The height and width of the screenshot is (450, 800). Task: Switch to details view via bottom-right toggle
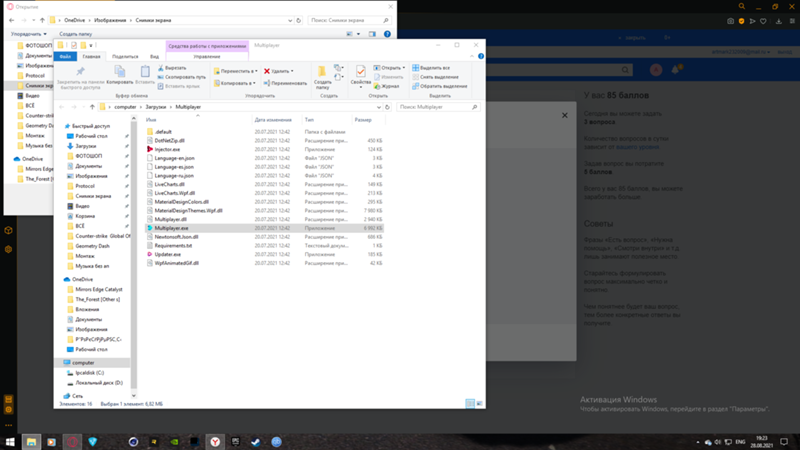pos(470,404)
